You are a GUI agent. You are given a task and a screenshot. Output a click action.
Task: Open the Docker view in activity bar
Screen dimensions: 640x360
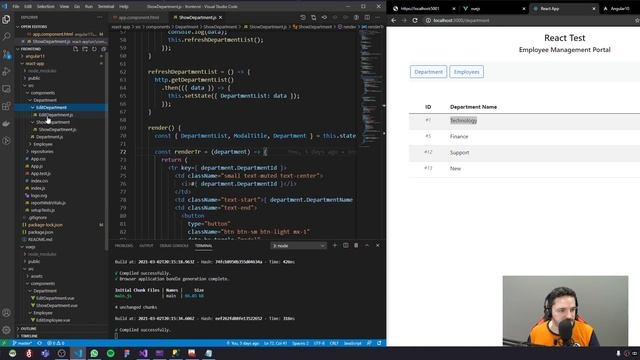(x=6, y=124)
